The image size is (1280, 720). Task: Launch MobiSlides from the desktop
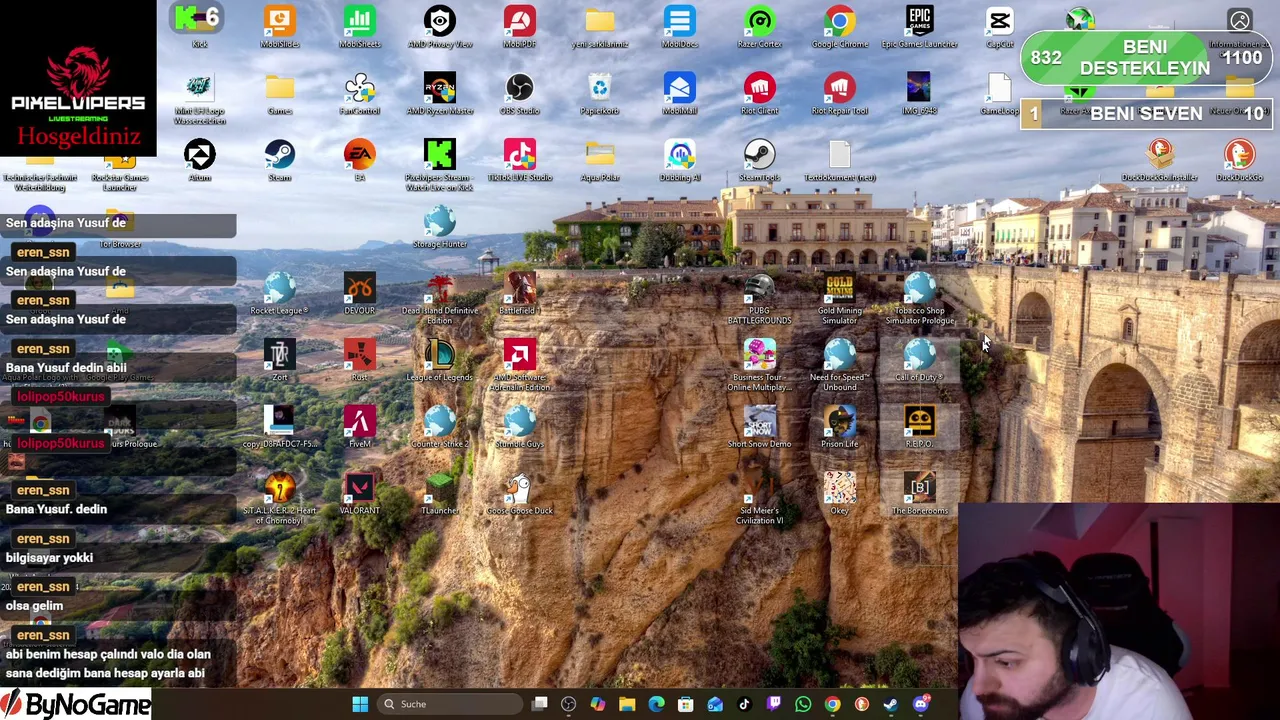point(279,27)
